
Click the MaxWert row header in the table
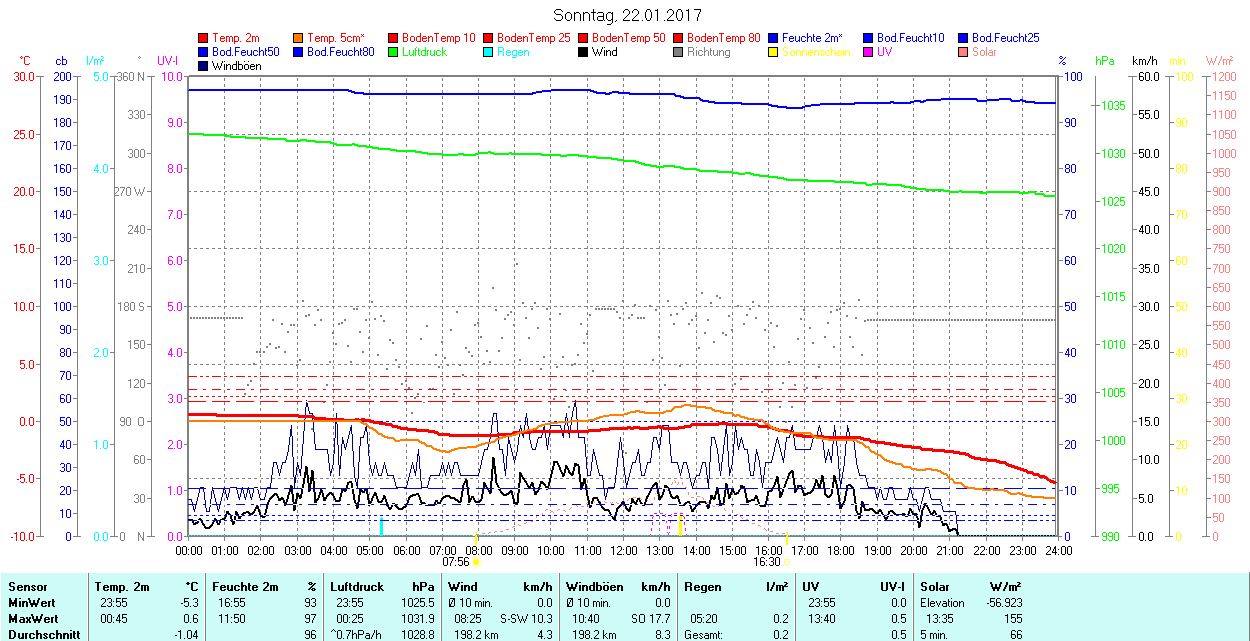point(32,618)
